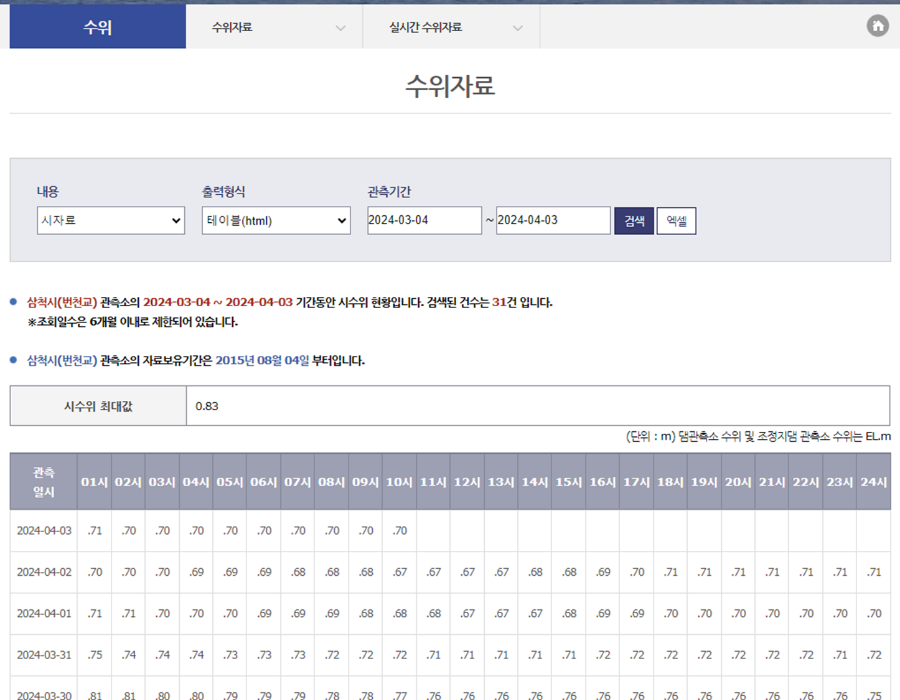Image resolution: width=900 pixels, height=700 pixels.
Task: Click the 24시 column header
Action: (x=873, y=481)
